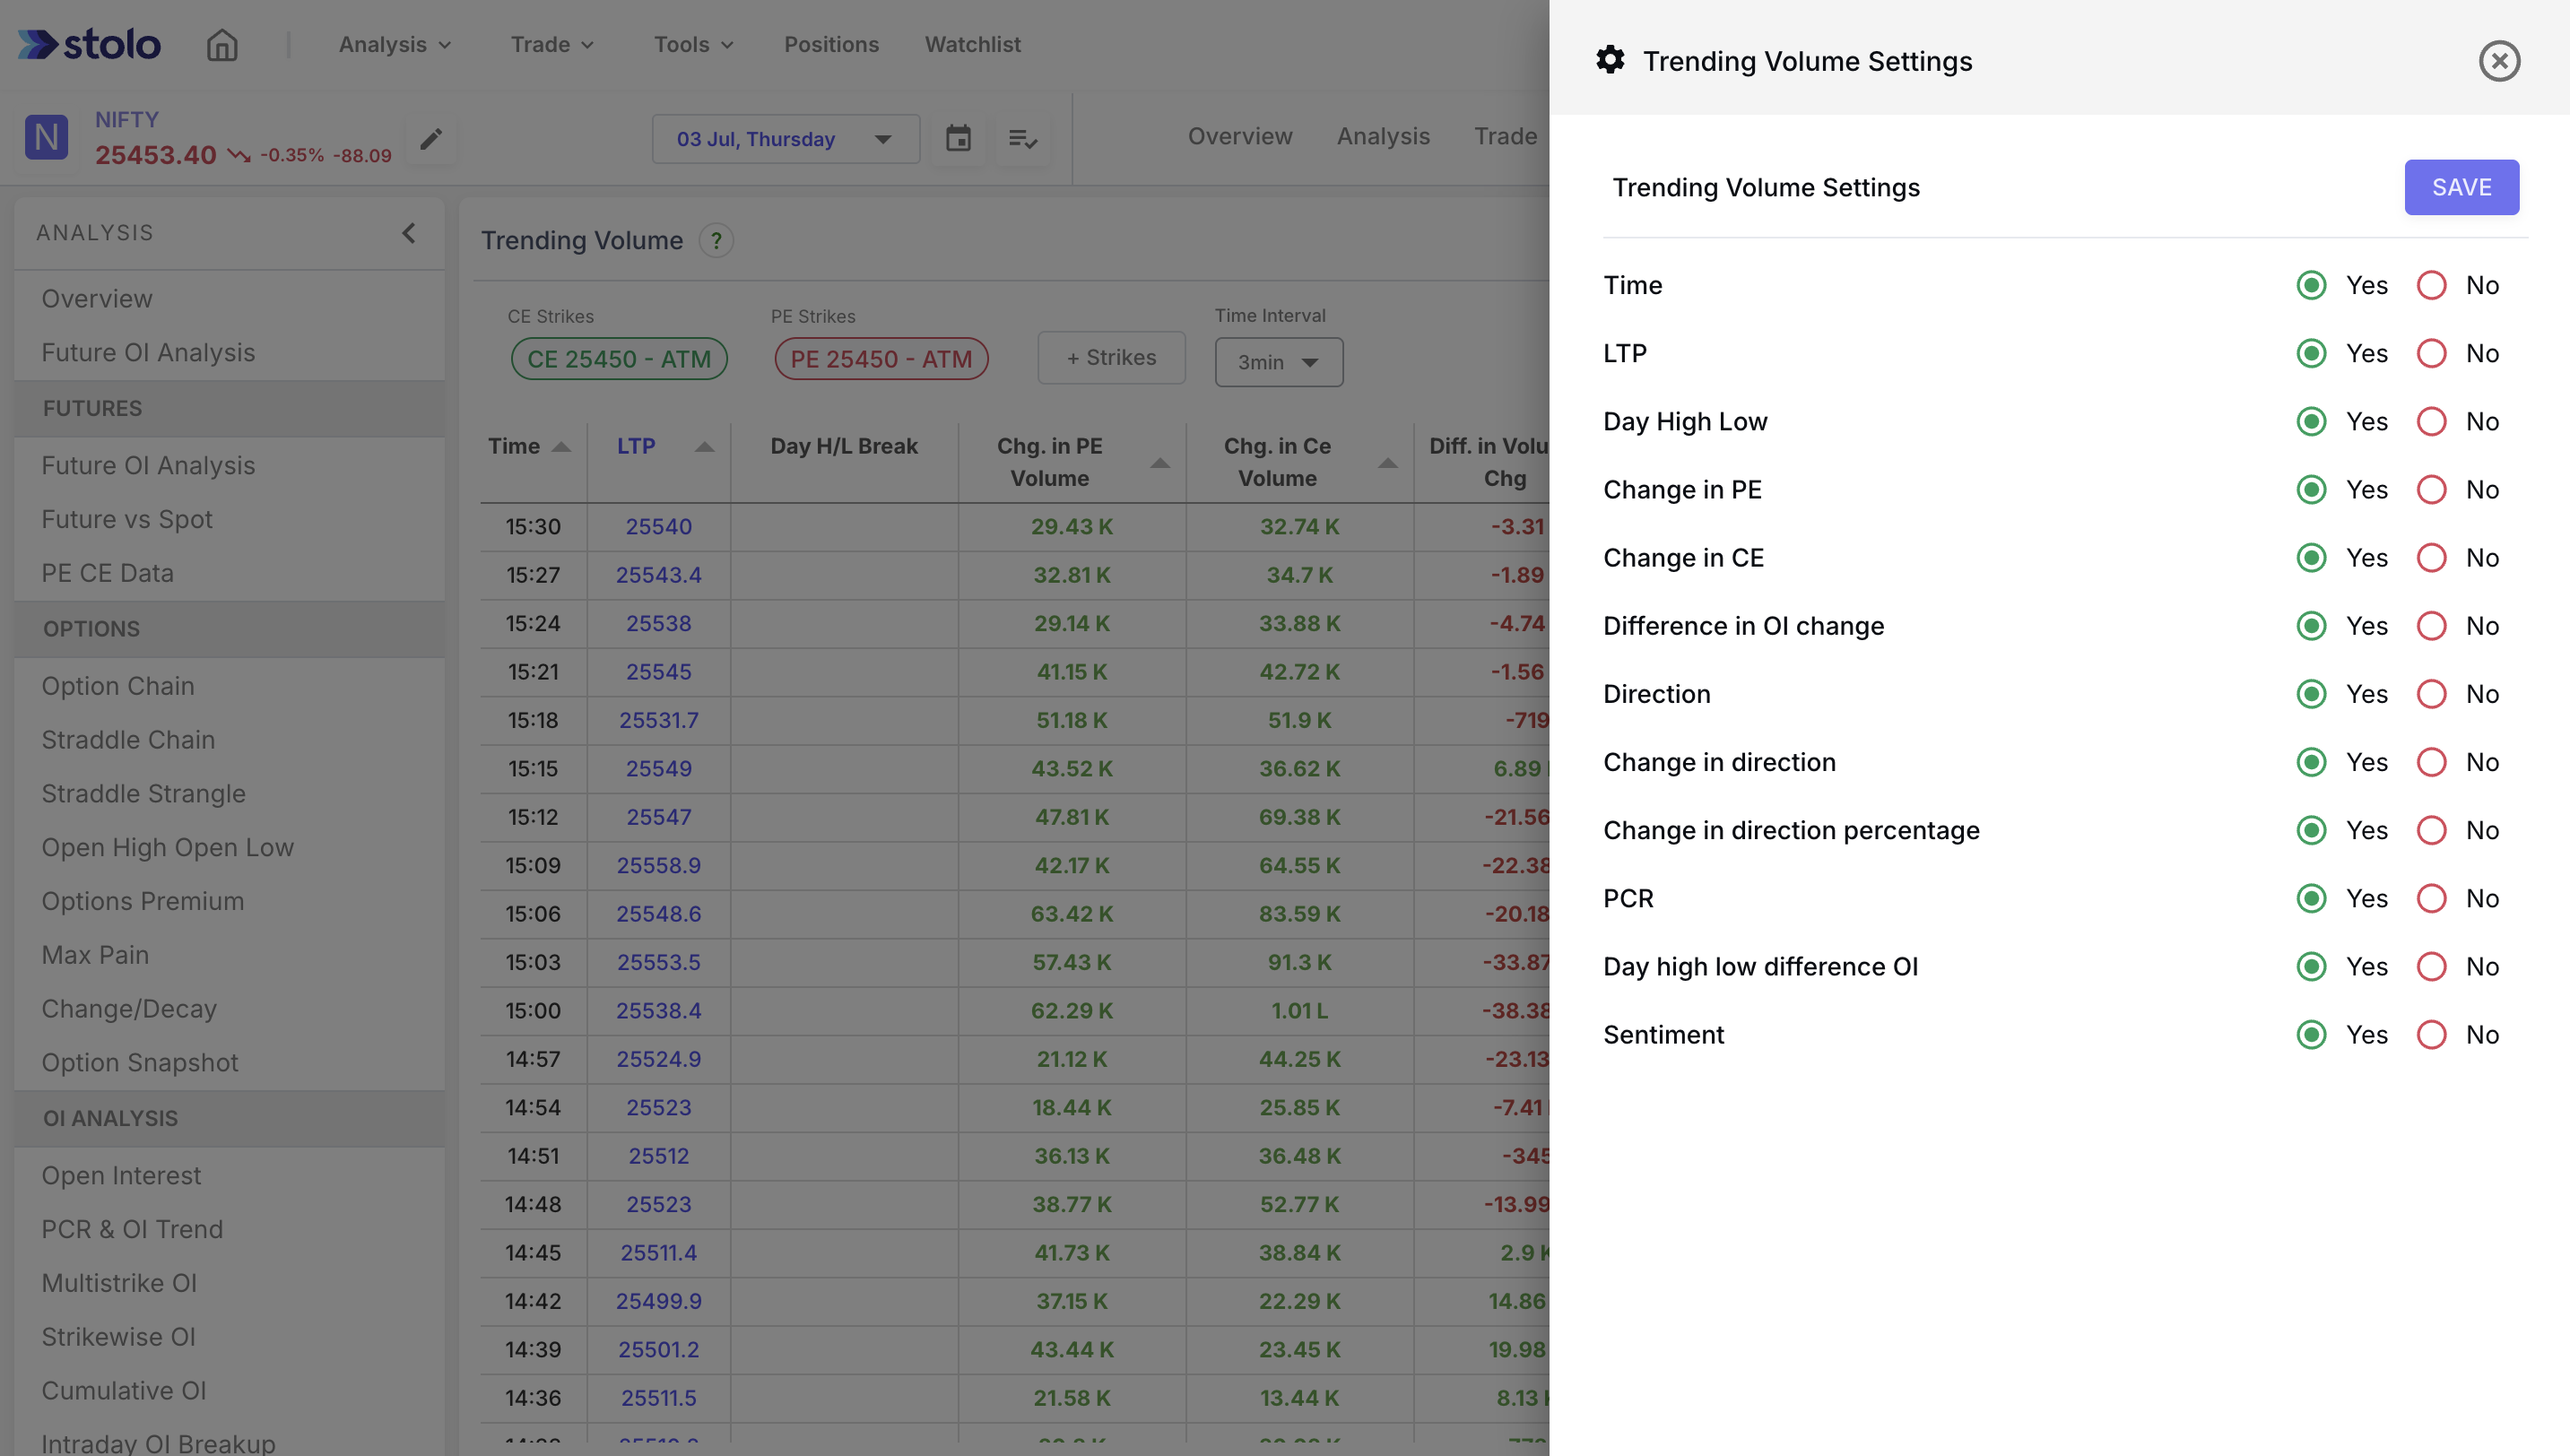Open Option Chain in sidebar
The width and height of the screenshot is (2570, 1456).
click(x=118, y=687)
